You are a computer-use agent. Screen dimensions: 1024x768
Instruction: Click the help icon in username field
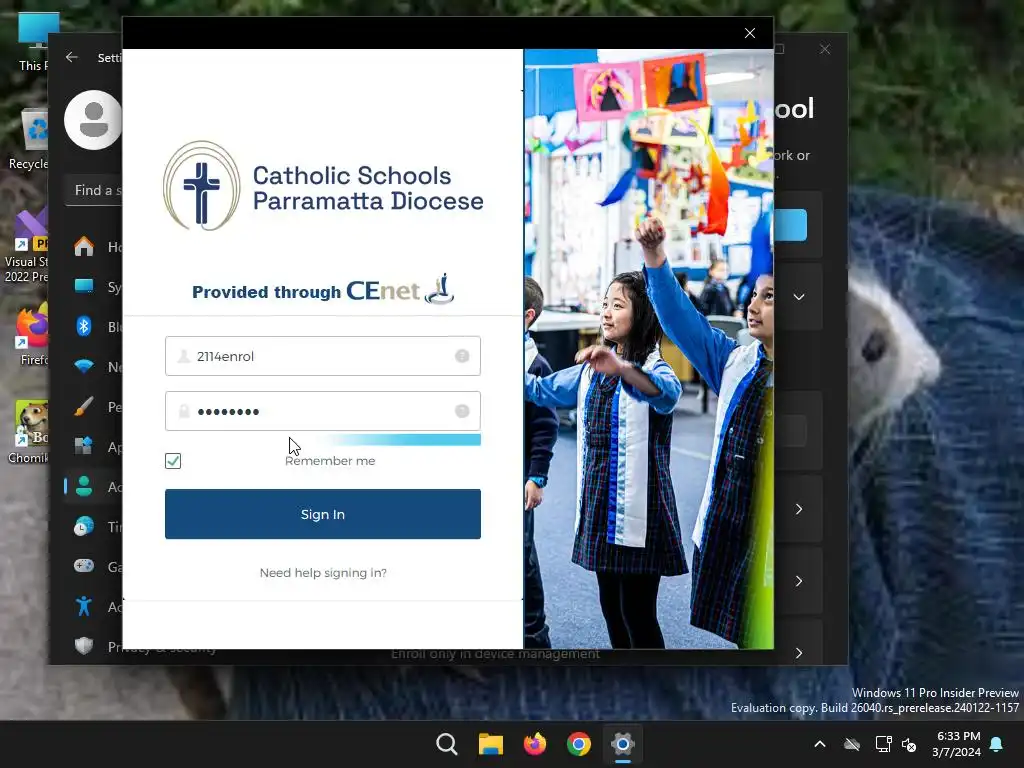(x=462, y=356)
